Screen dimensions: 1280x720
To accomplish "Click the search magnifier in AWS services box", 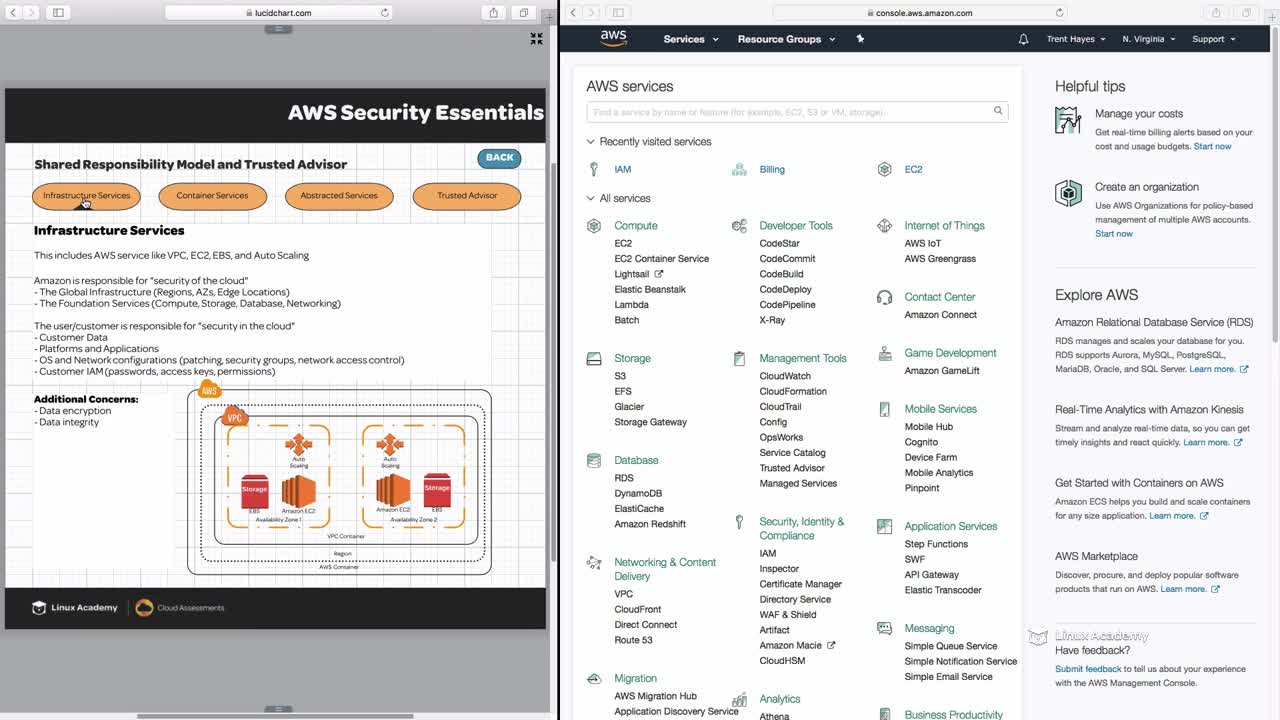I will (x=998, y=111).
